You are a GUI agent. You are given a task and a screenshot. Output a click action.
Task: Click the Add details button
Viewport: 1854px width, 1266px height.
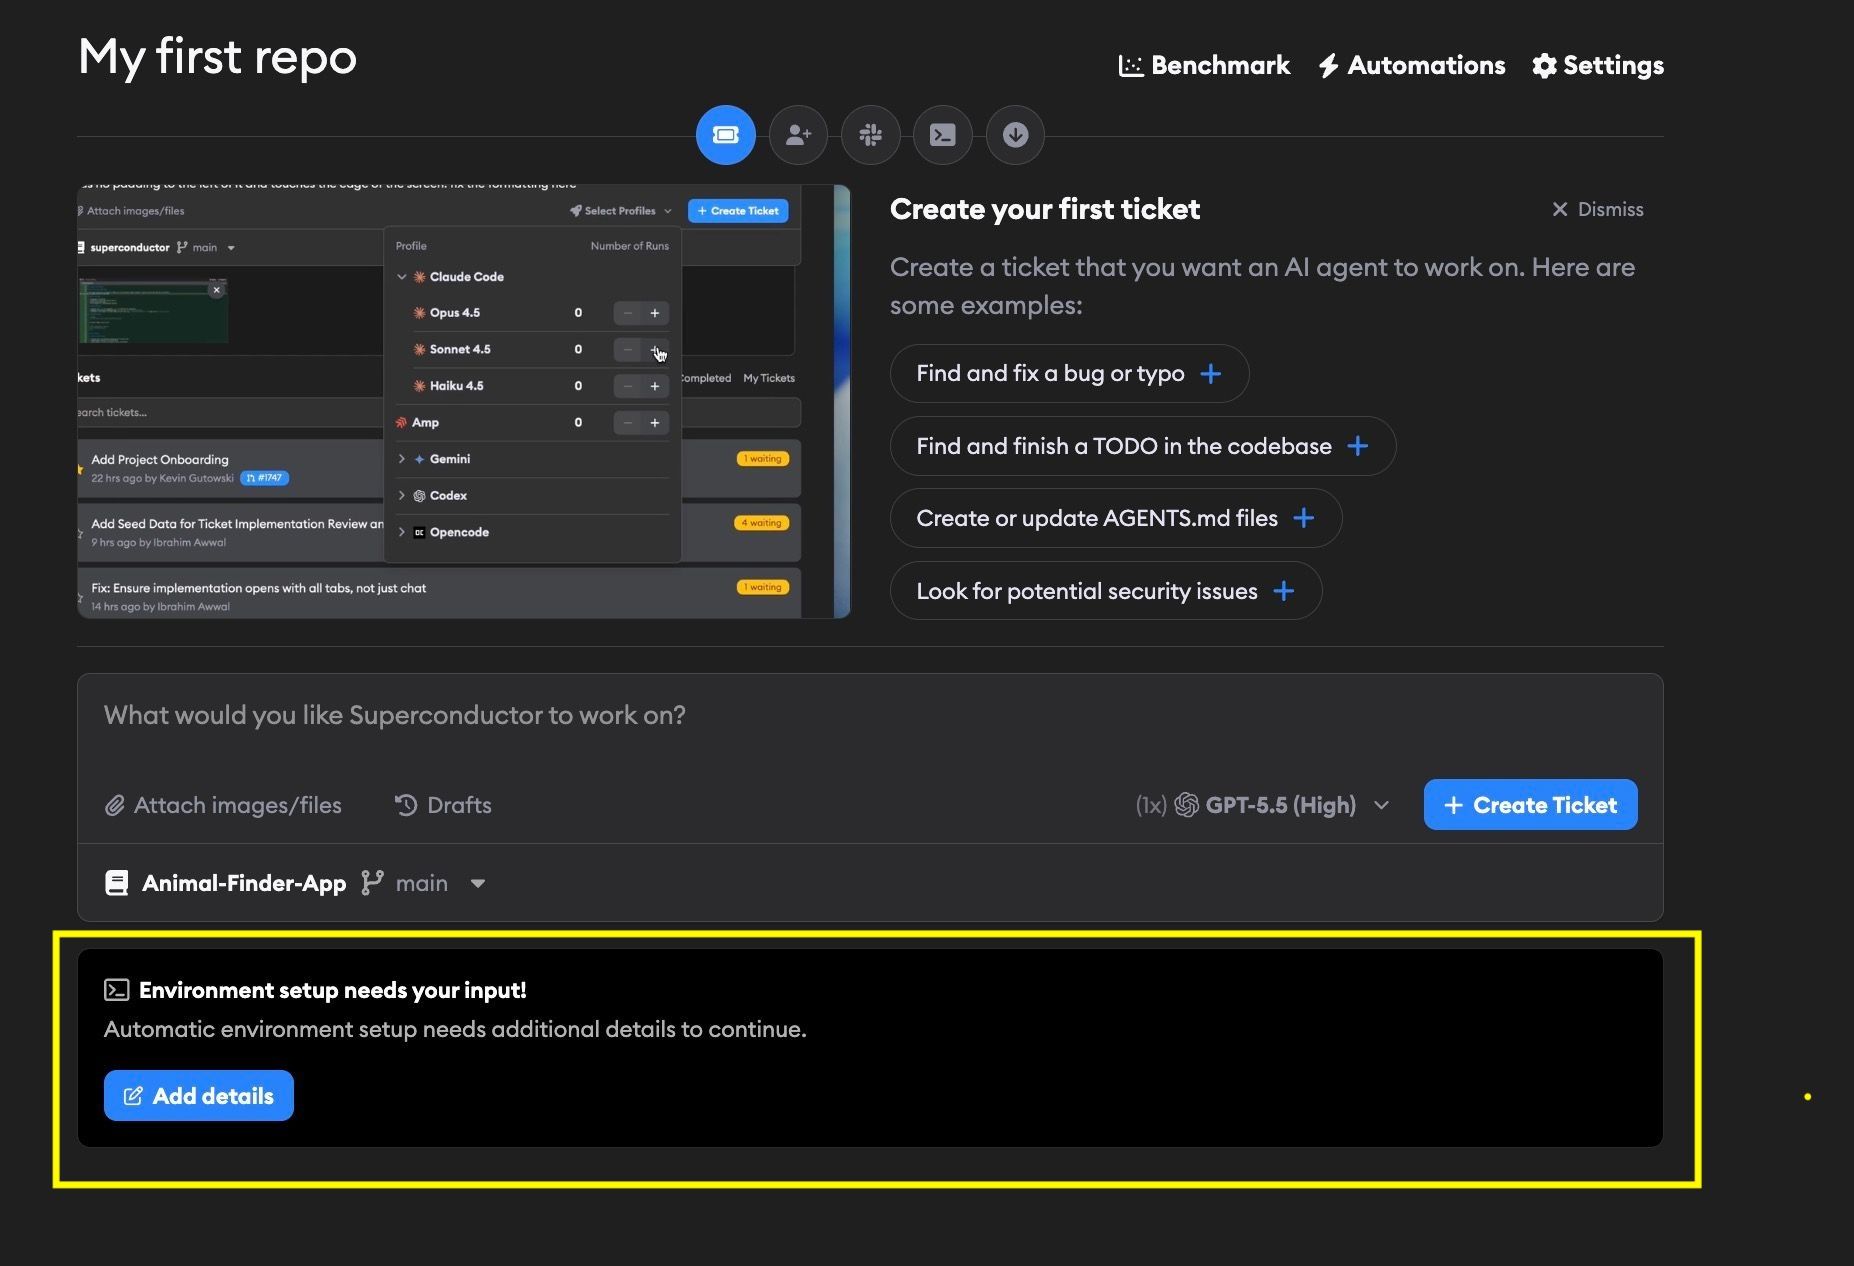pos(199,1096)
